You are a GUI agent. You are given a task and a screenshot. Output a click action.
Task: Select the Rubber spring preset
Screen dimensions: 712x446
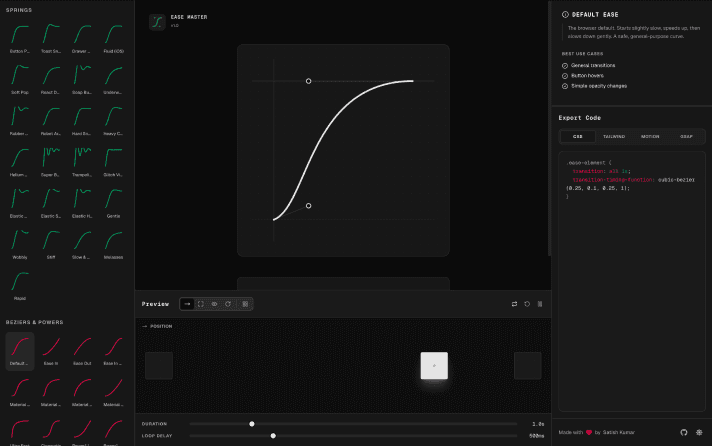20,121
